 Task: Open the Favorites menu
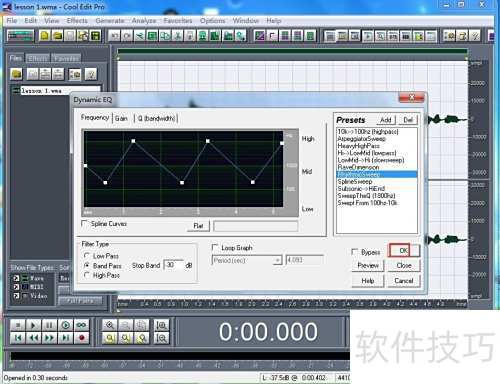pyautogui.click(x=178, y=21)
